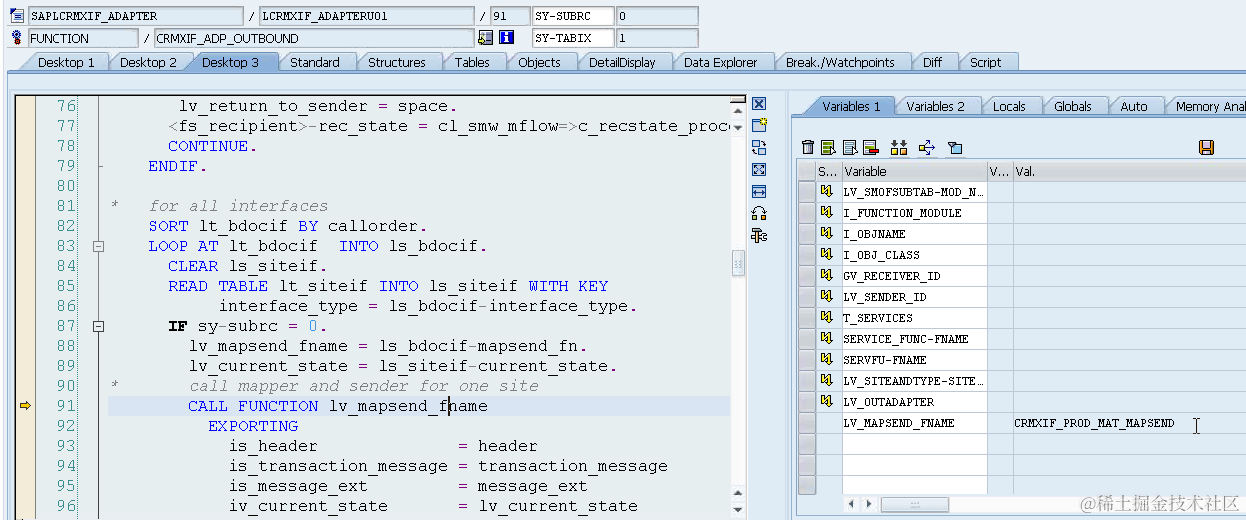Click the yellow icon beside LV_SENDER_ID
The image size is (1246, 520).
pos(827,296)
